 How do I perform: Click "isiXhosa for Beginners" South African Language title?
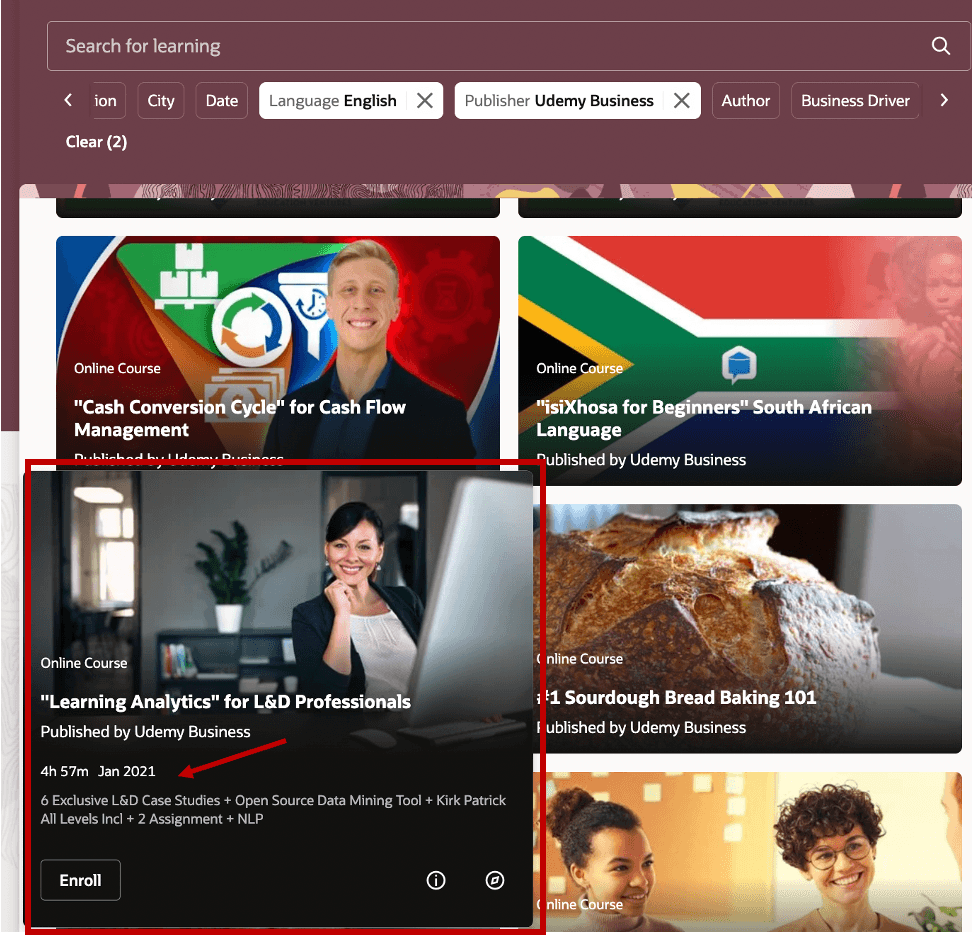[x=704, y=418]
